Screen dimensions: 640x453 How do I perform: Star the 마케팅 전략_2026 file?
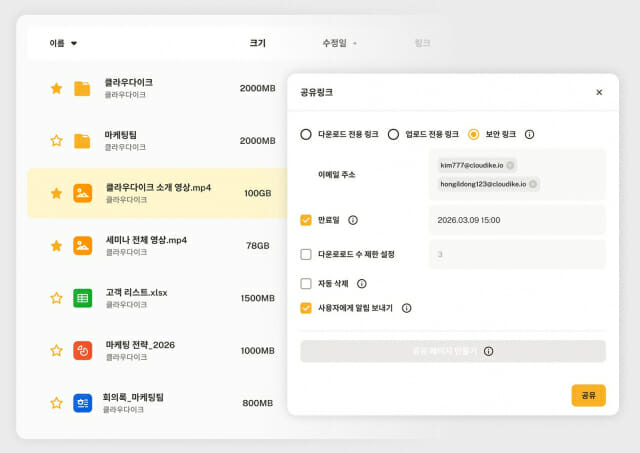point(56,351)
